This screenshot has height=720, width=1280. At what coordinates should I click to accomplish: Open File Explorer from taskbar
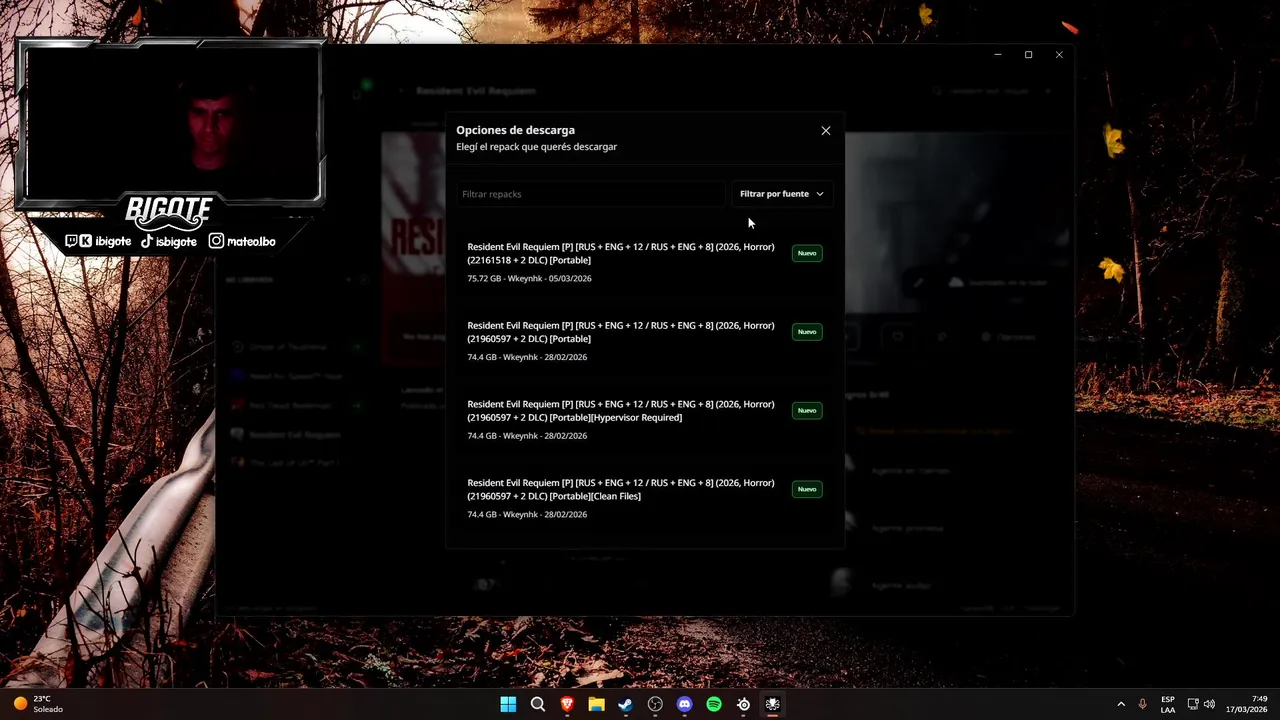click(x=596, y=704)
